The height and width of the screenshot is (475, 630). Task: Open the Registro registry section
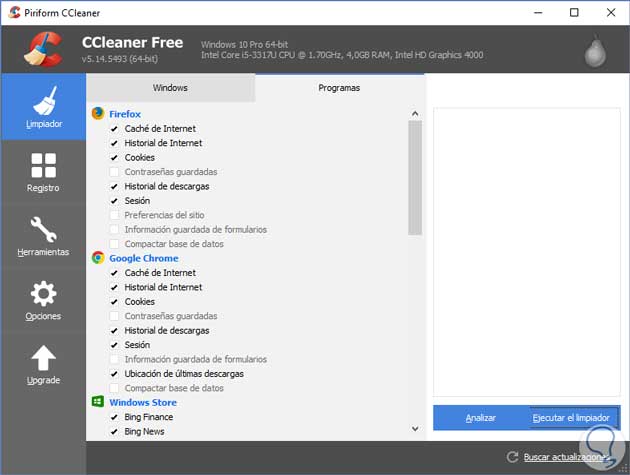[43, 172]
